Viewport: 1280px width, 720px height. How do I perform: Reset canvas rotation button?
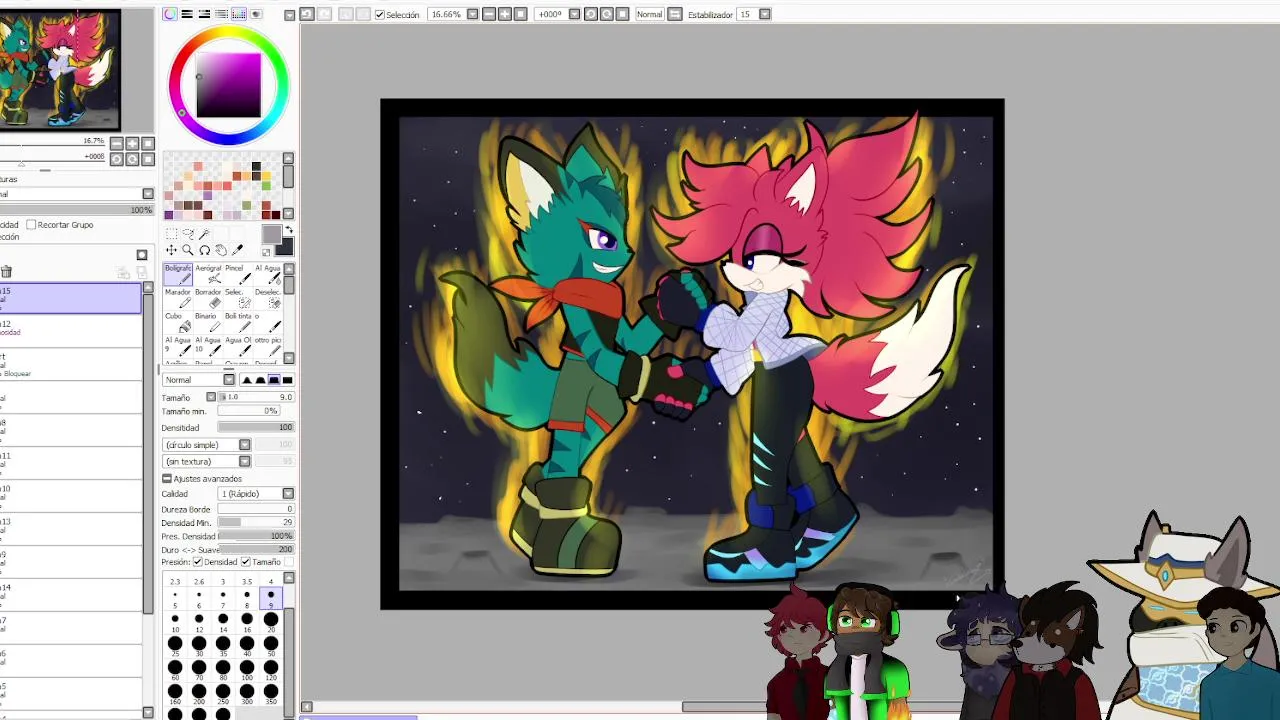click(x=622, y=14)
